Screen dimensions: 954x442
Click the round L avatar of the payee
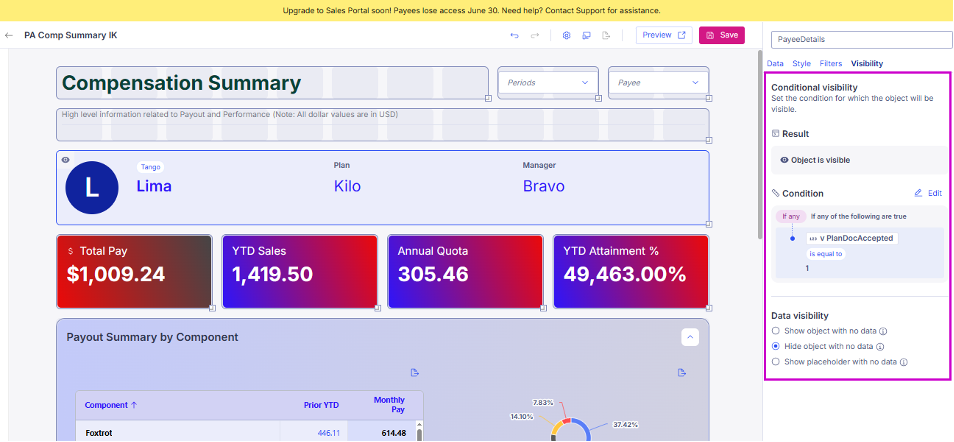pyautogui.click(x=92, y=187)
